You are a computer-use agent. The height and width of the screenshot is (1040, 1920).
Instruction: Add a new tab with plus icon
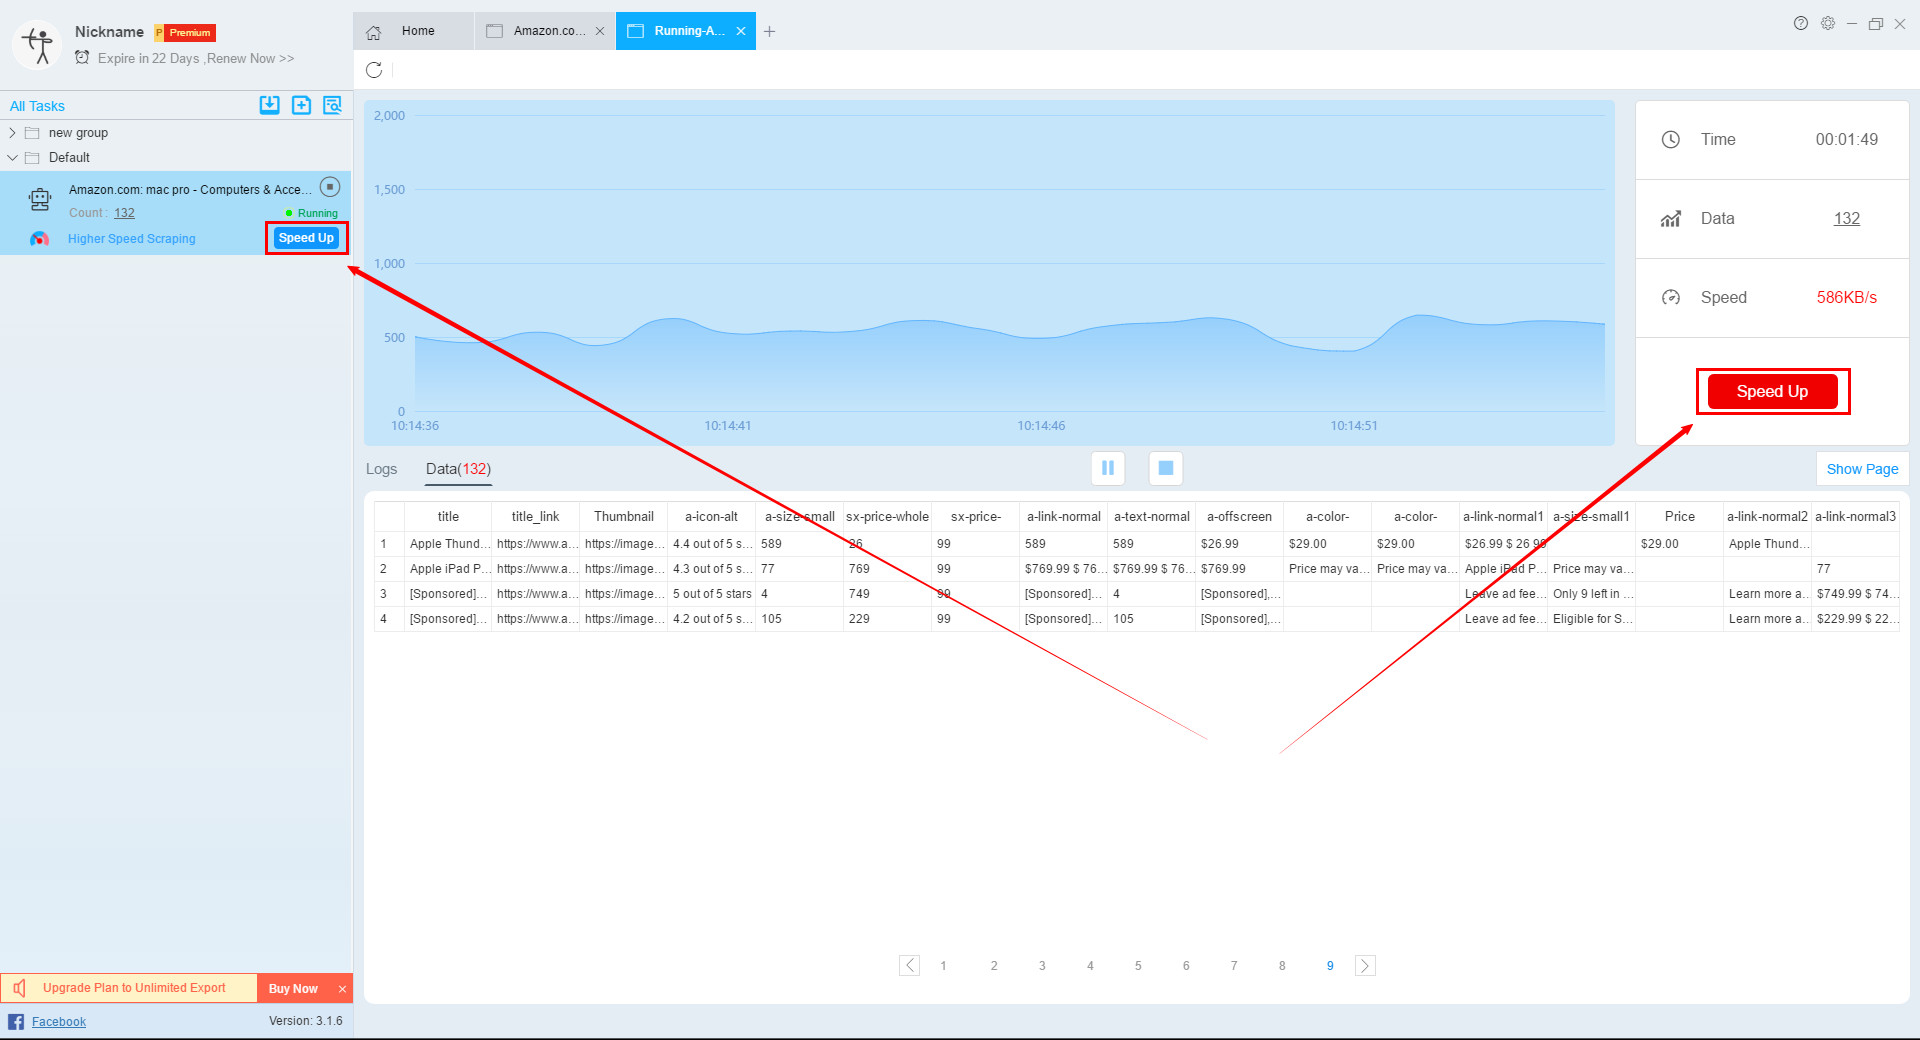point(769,32)
